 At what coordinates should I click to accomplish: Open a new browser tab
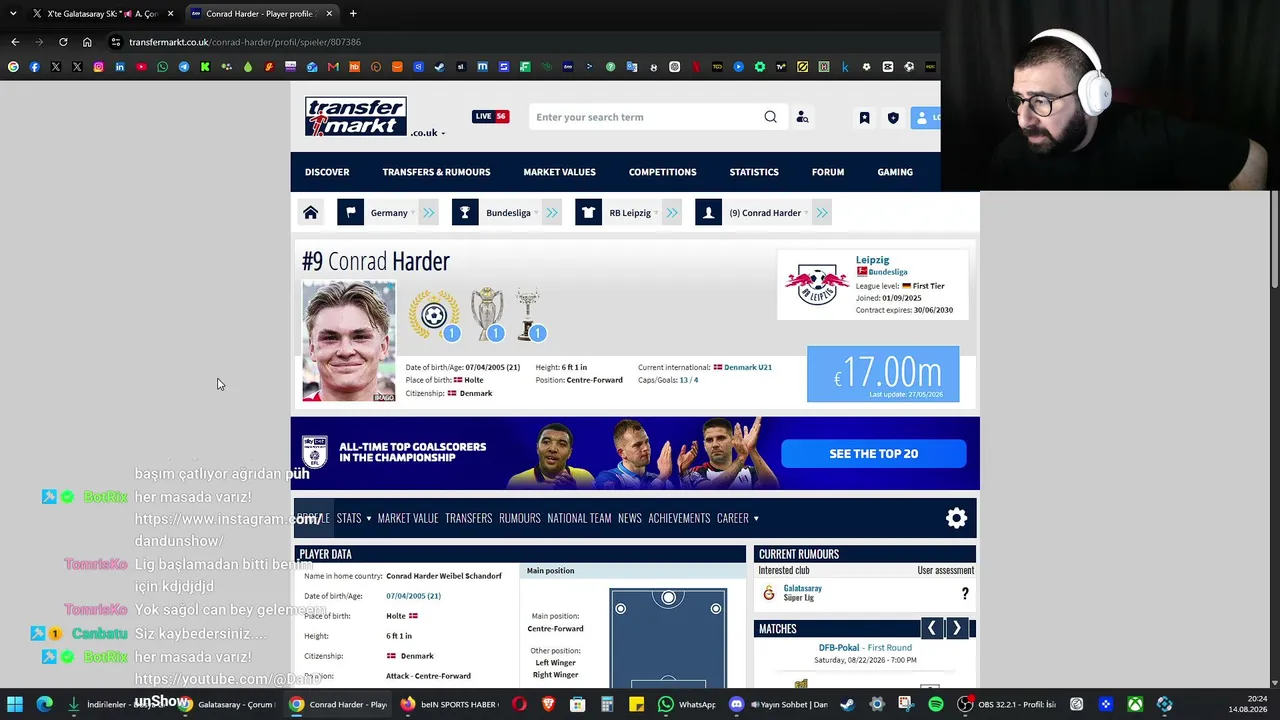353,14
